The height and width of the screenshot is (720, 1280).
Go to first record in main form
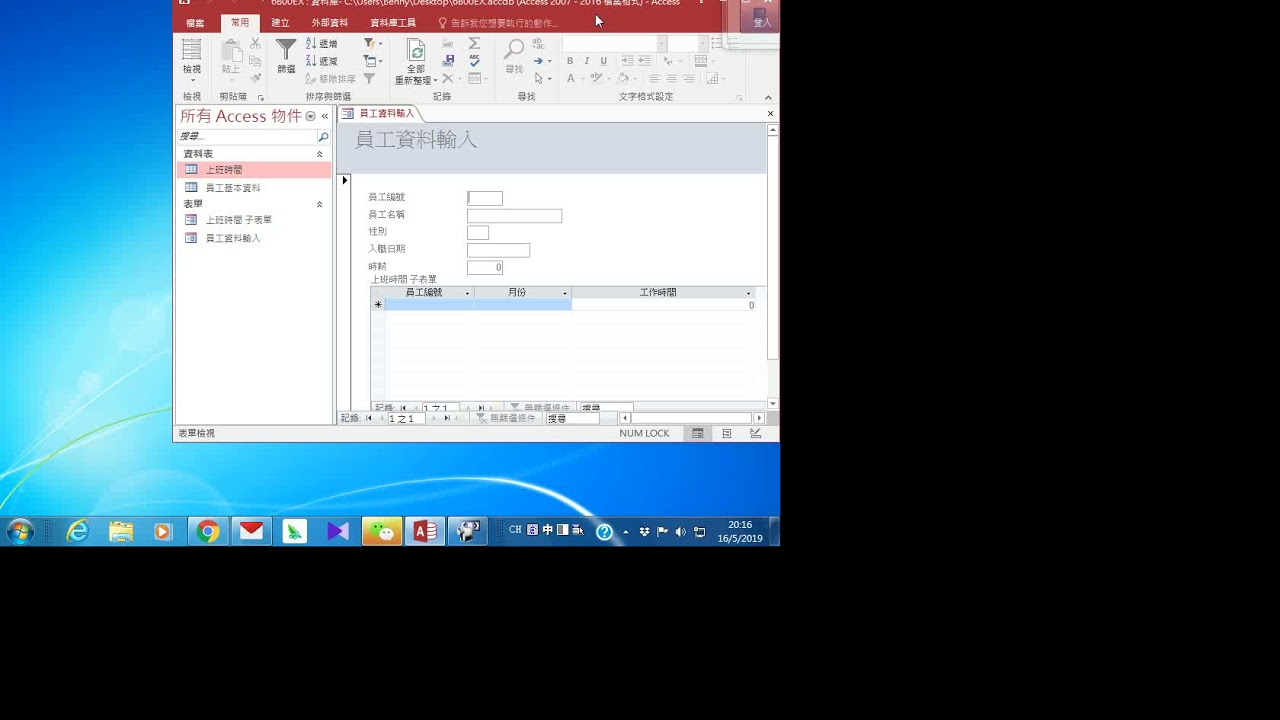(369, 419)
